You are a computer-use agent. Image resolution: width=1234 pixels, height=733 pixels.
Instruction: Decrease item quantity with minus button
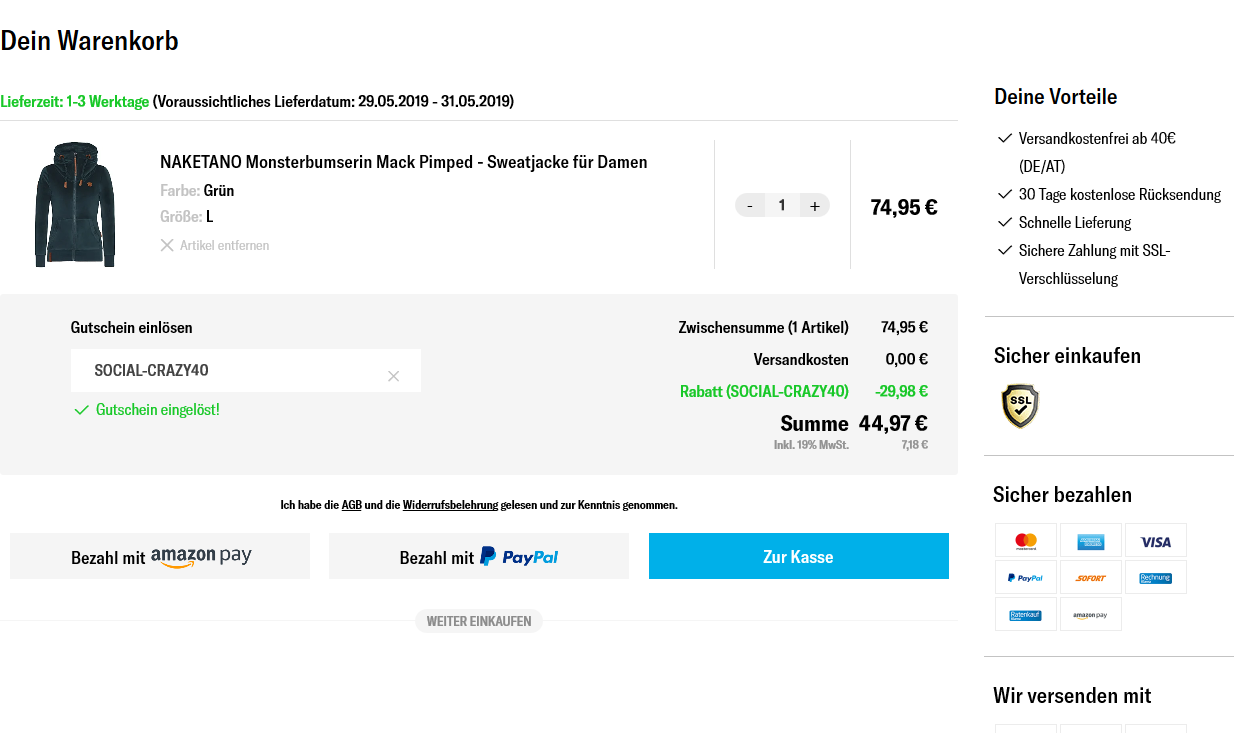(750, 206)
